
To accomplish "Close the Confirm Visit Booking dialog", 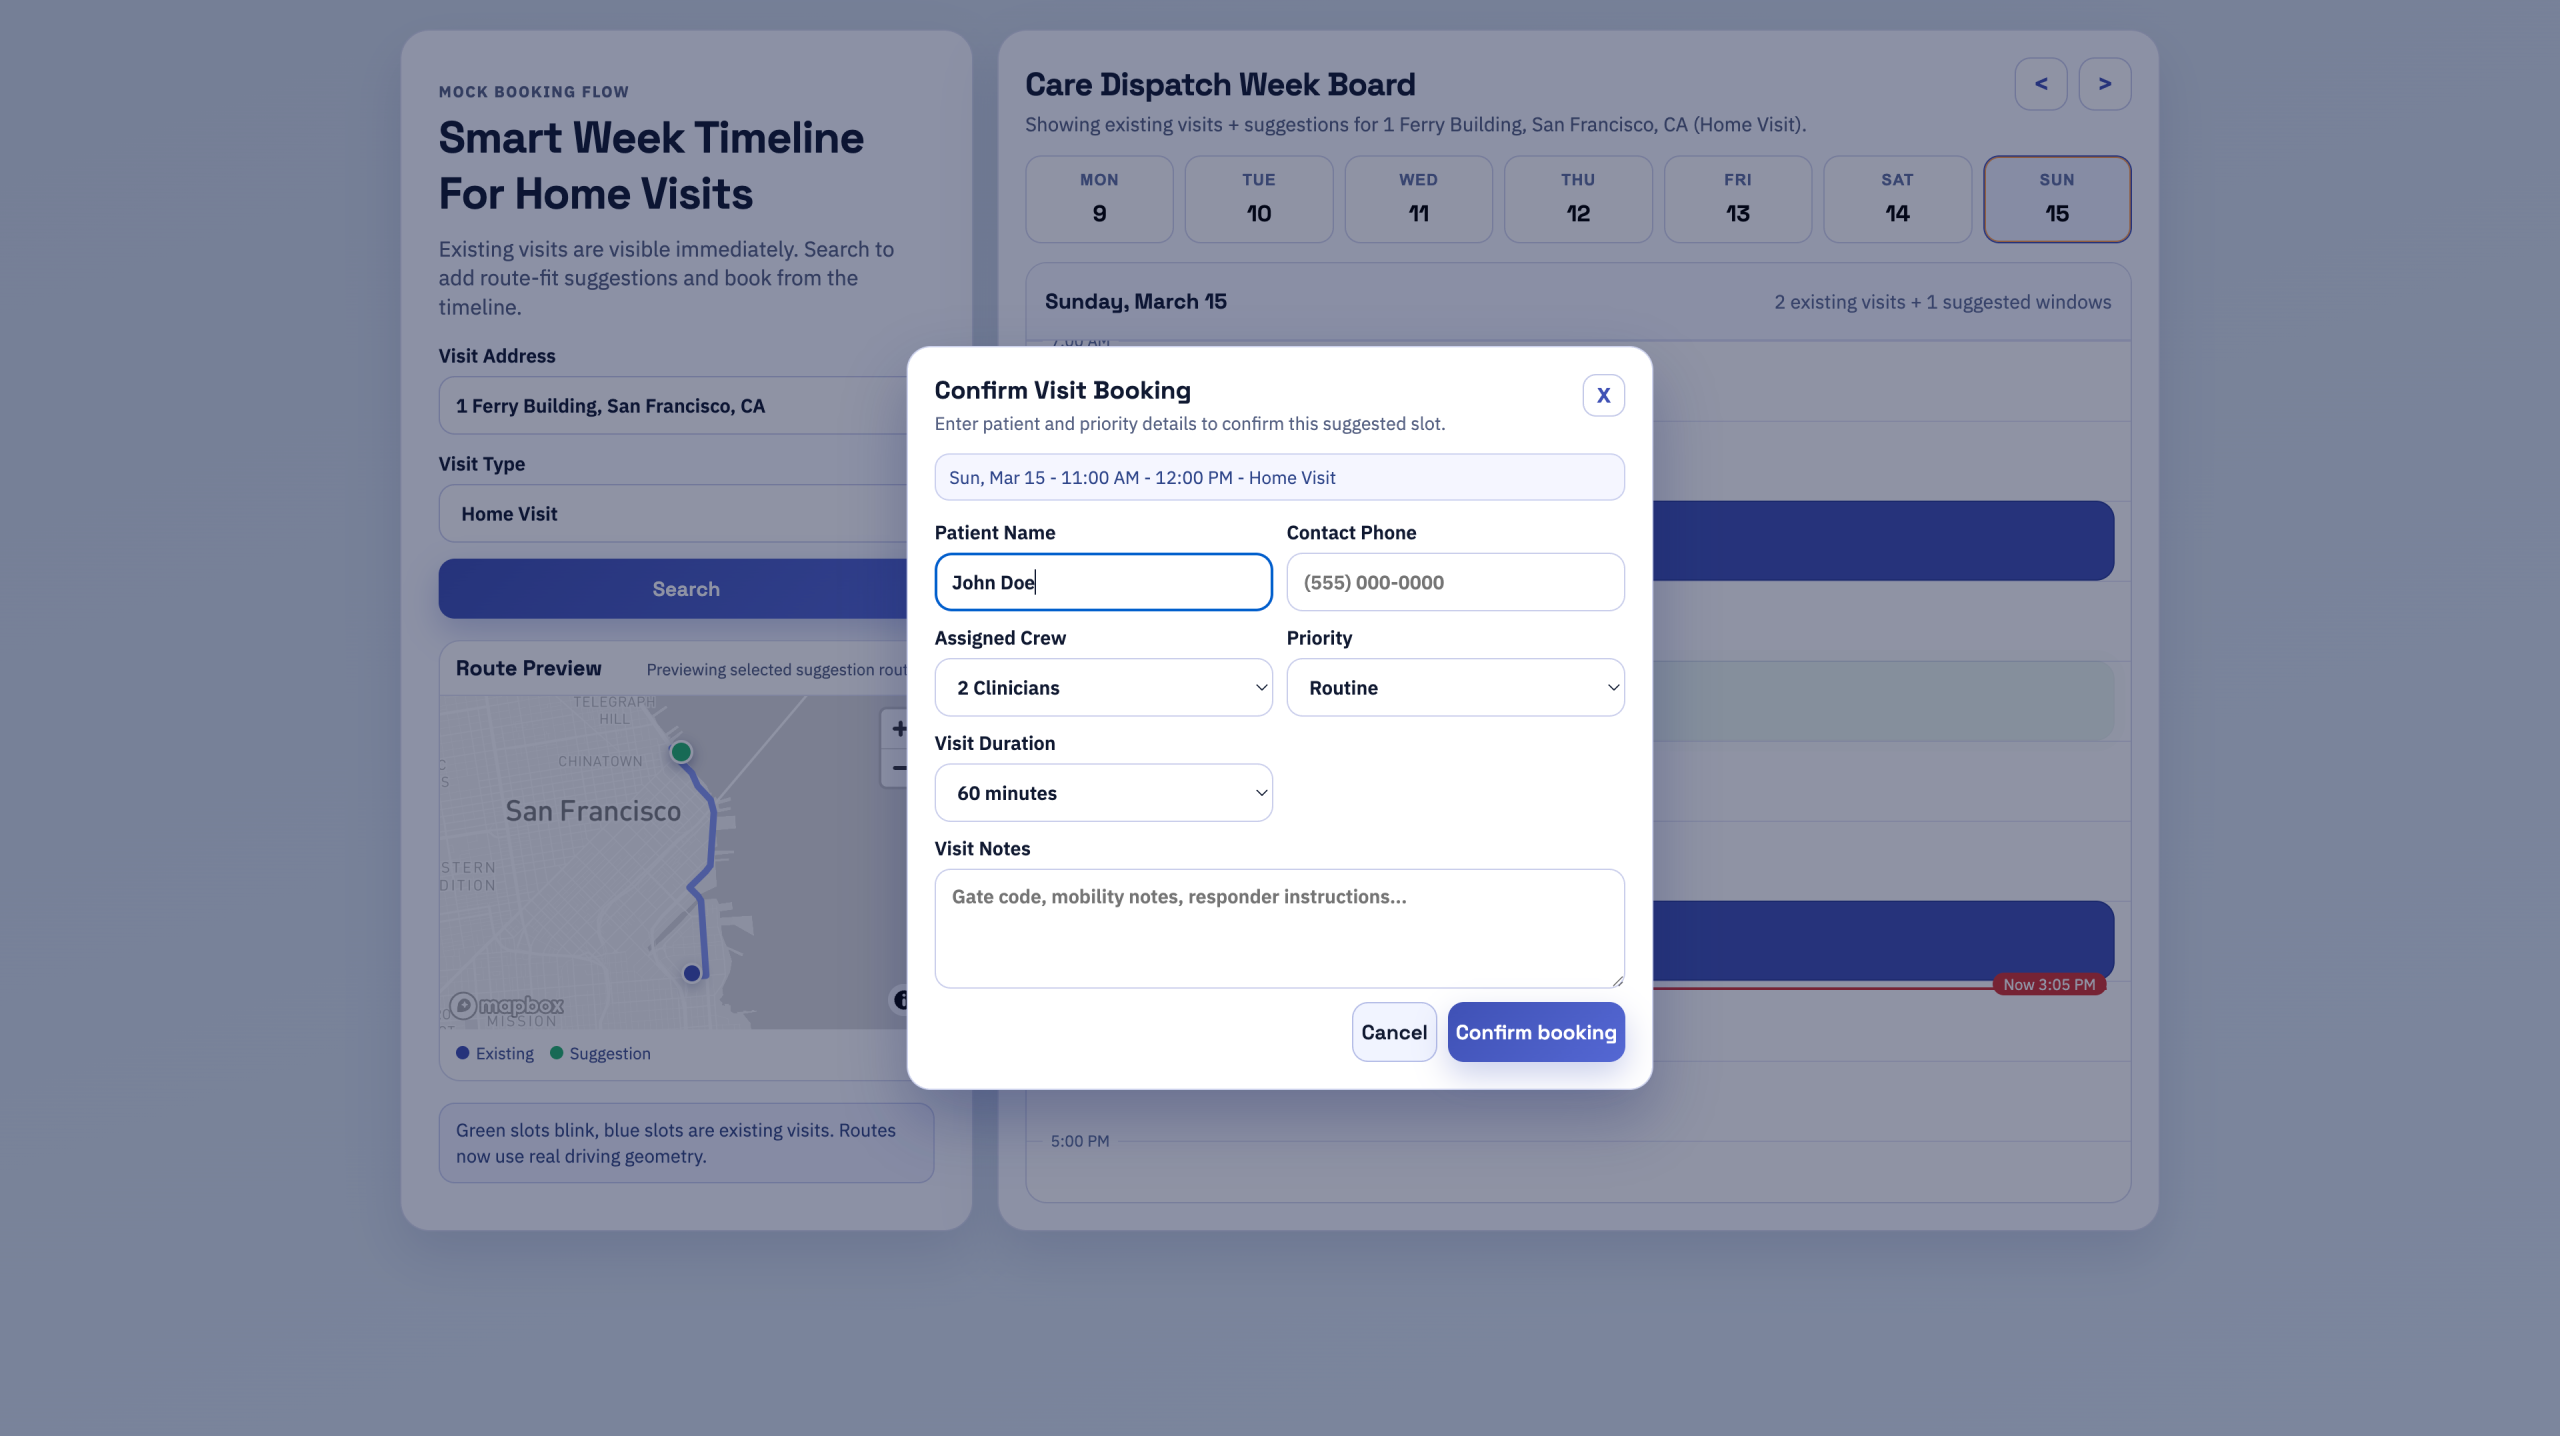I will 1603,395.
